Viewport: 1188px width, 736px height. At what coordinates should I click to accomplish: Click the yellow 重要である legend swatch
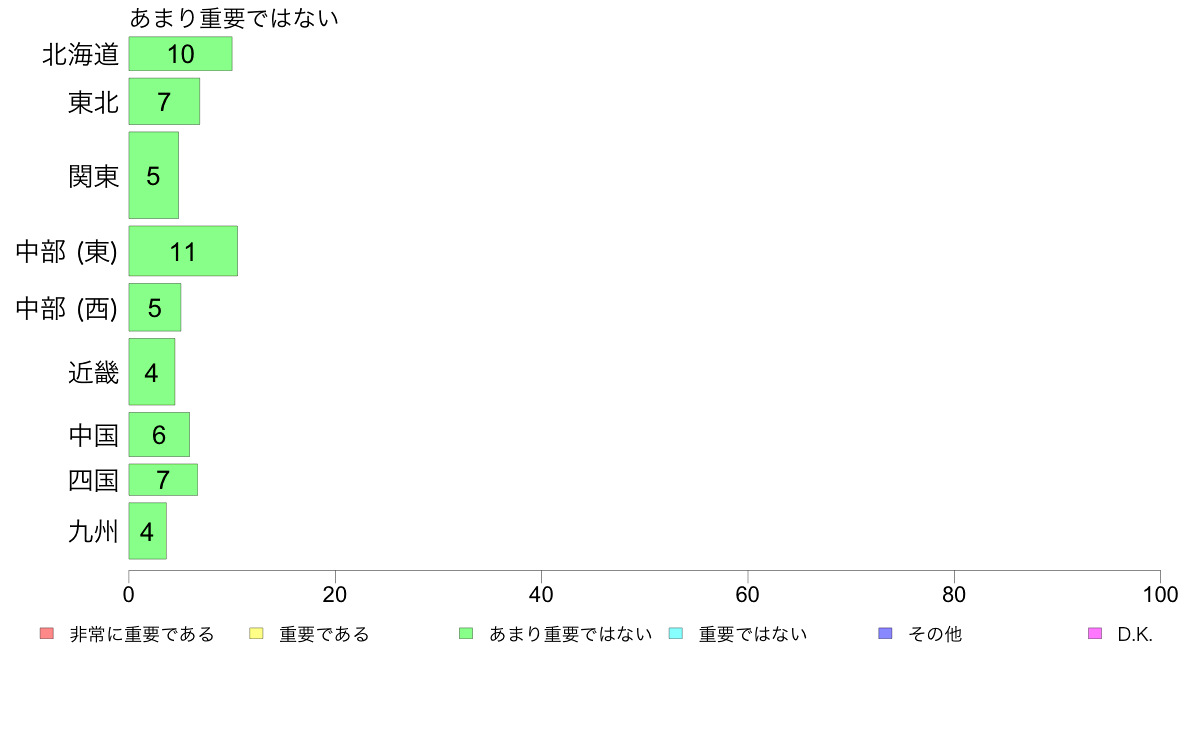[x=256, y=634]
